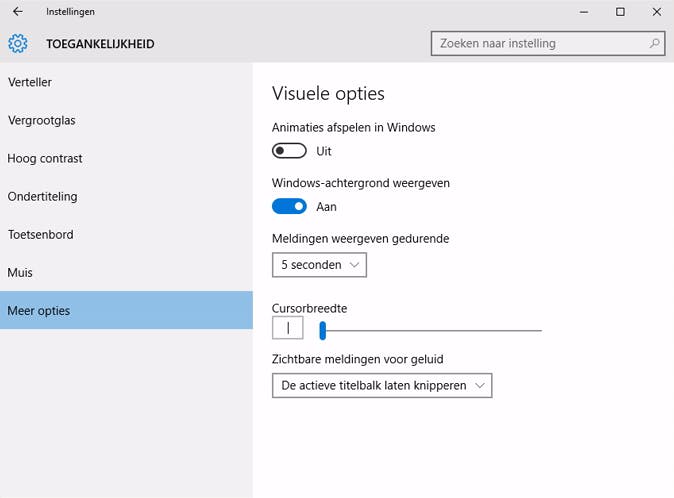Maximize the Instellingen window

click(620, 12)
